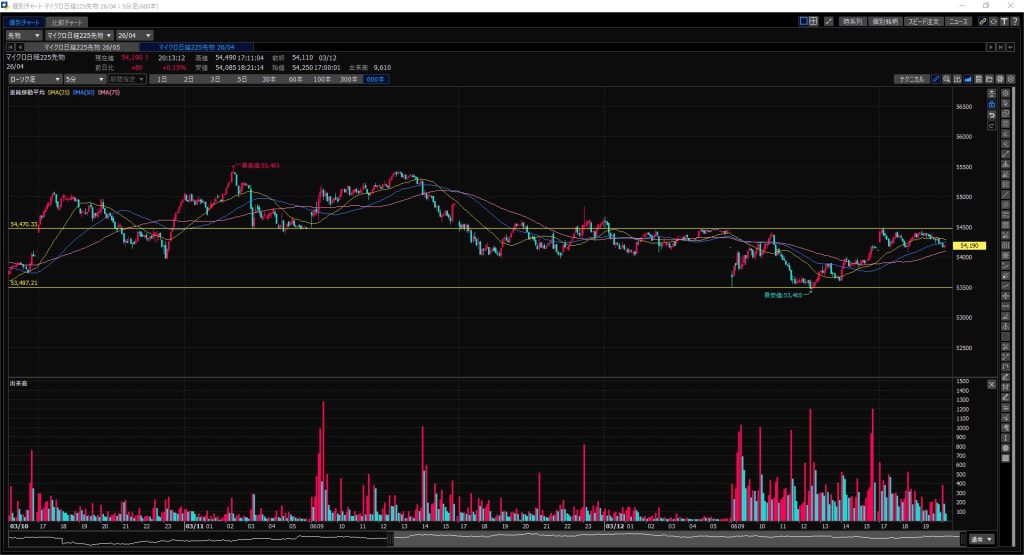
Task: Select the 600本 bar count option
Action: click(376, 79)
